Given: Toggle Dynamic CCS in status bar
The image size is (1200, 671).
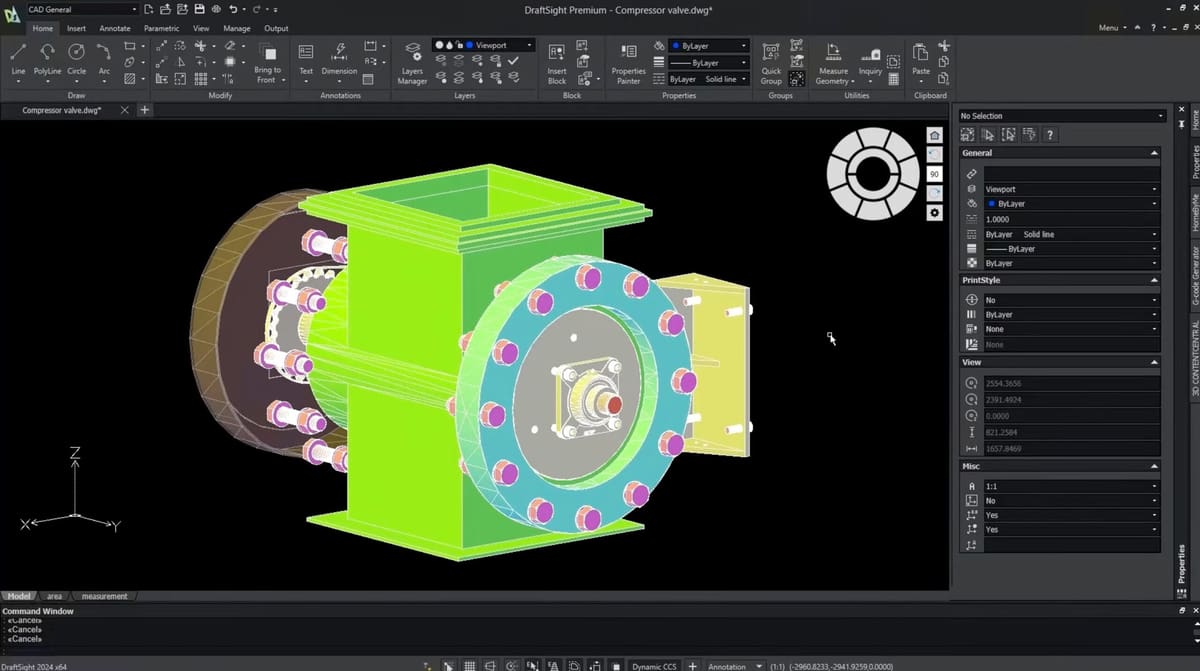Looking at the screenshot, I should tap(653, 666).
